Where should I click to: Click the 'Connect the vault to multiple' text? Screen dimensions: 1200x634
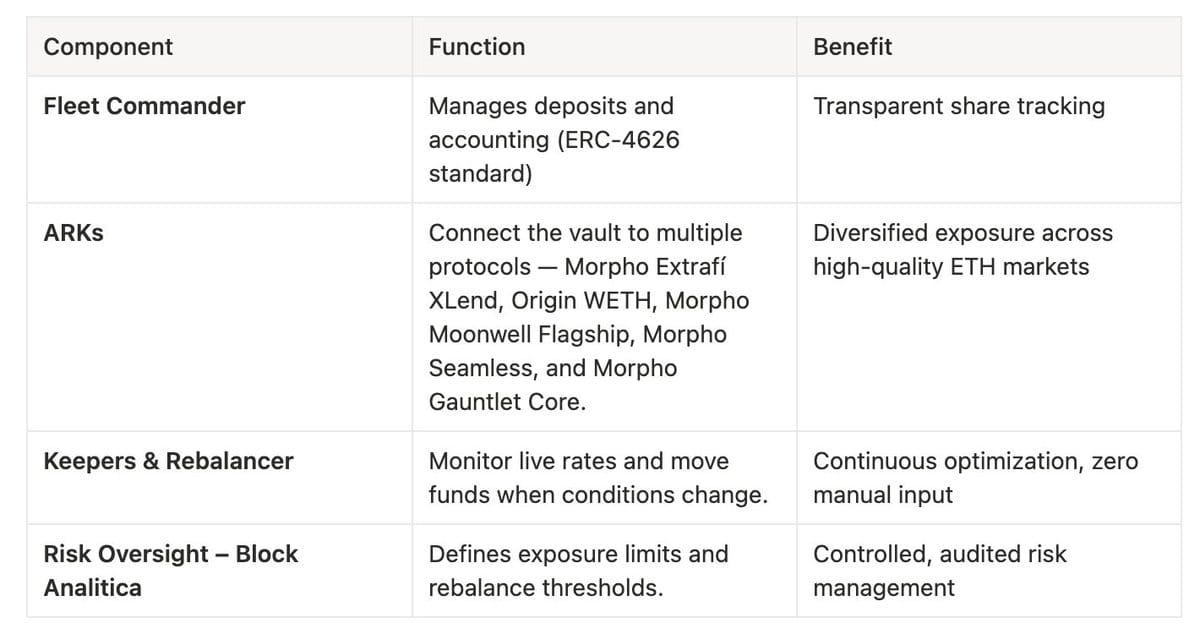coord(585,233)
